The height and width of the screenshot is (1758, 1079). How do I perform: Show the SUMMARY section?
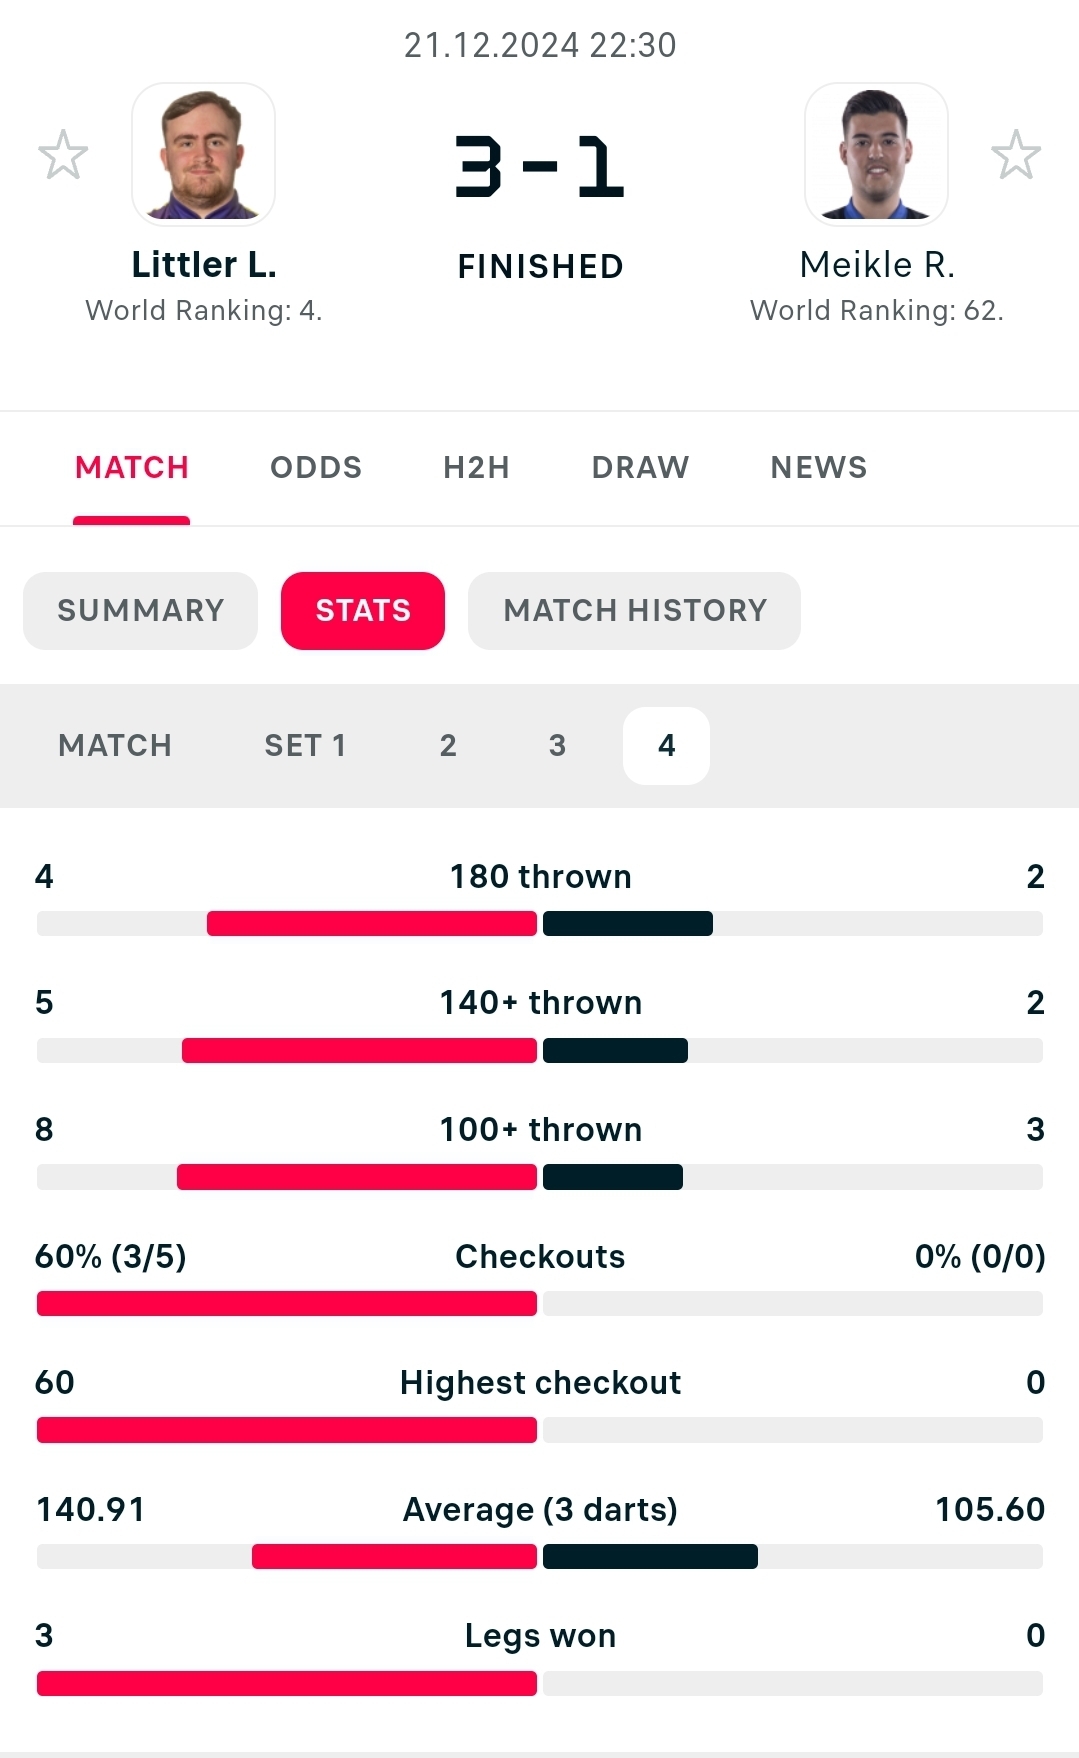140,611
